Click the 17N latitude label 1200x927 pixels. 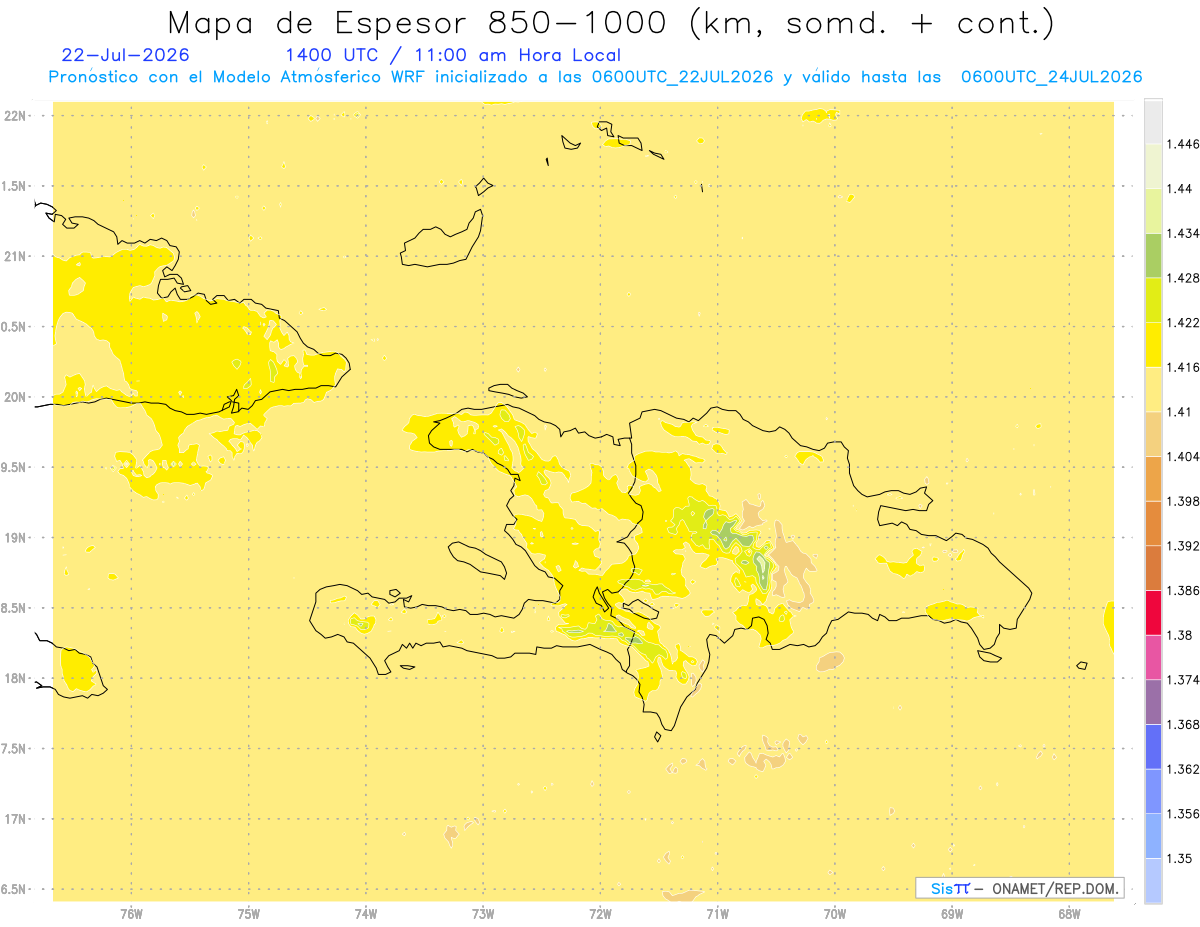(15, 819)
